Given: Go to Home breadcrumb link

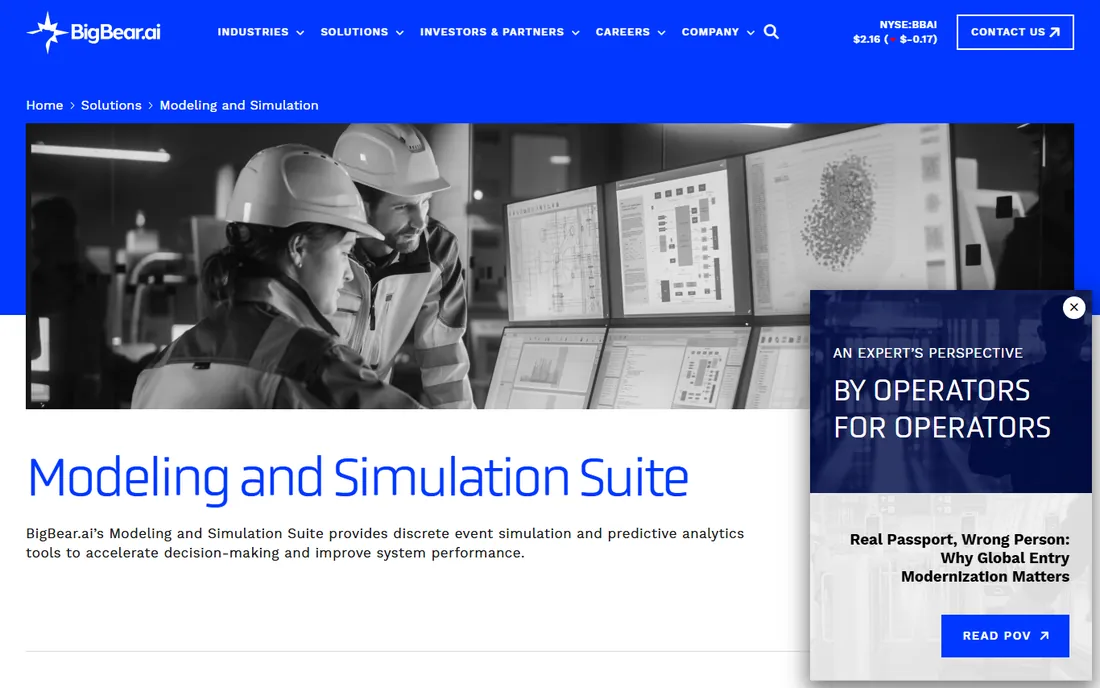Looking at the screenshot, I should tap(44, 105).
